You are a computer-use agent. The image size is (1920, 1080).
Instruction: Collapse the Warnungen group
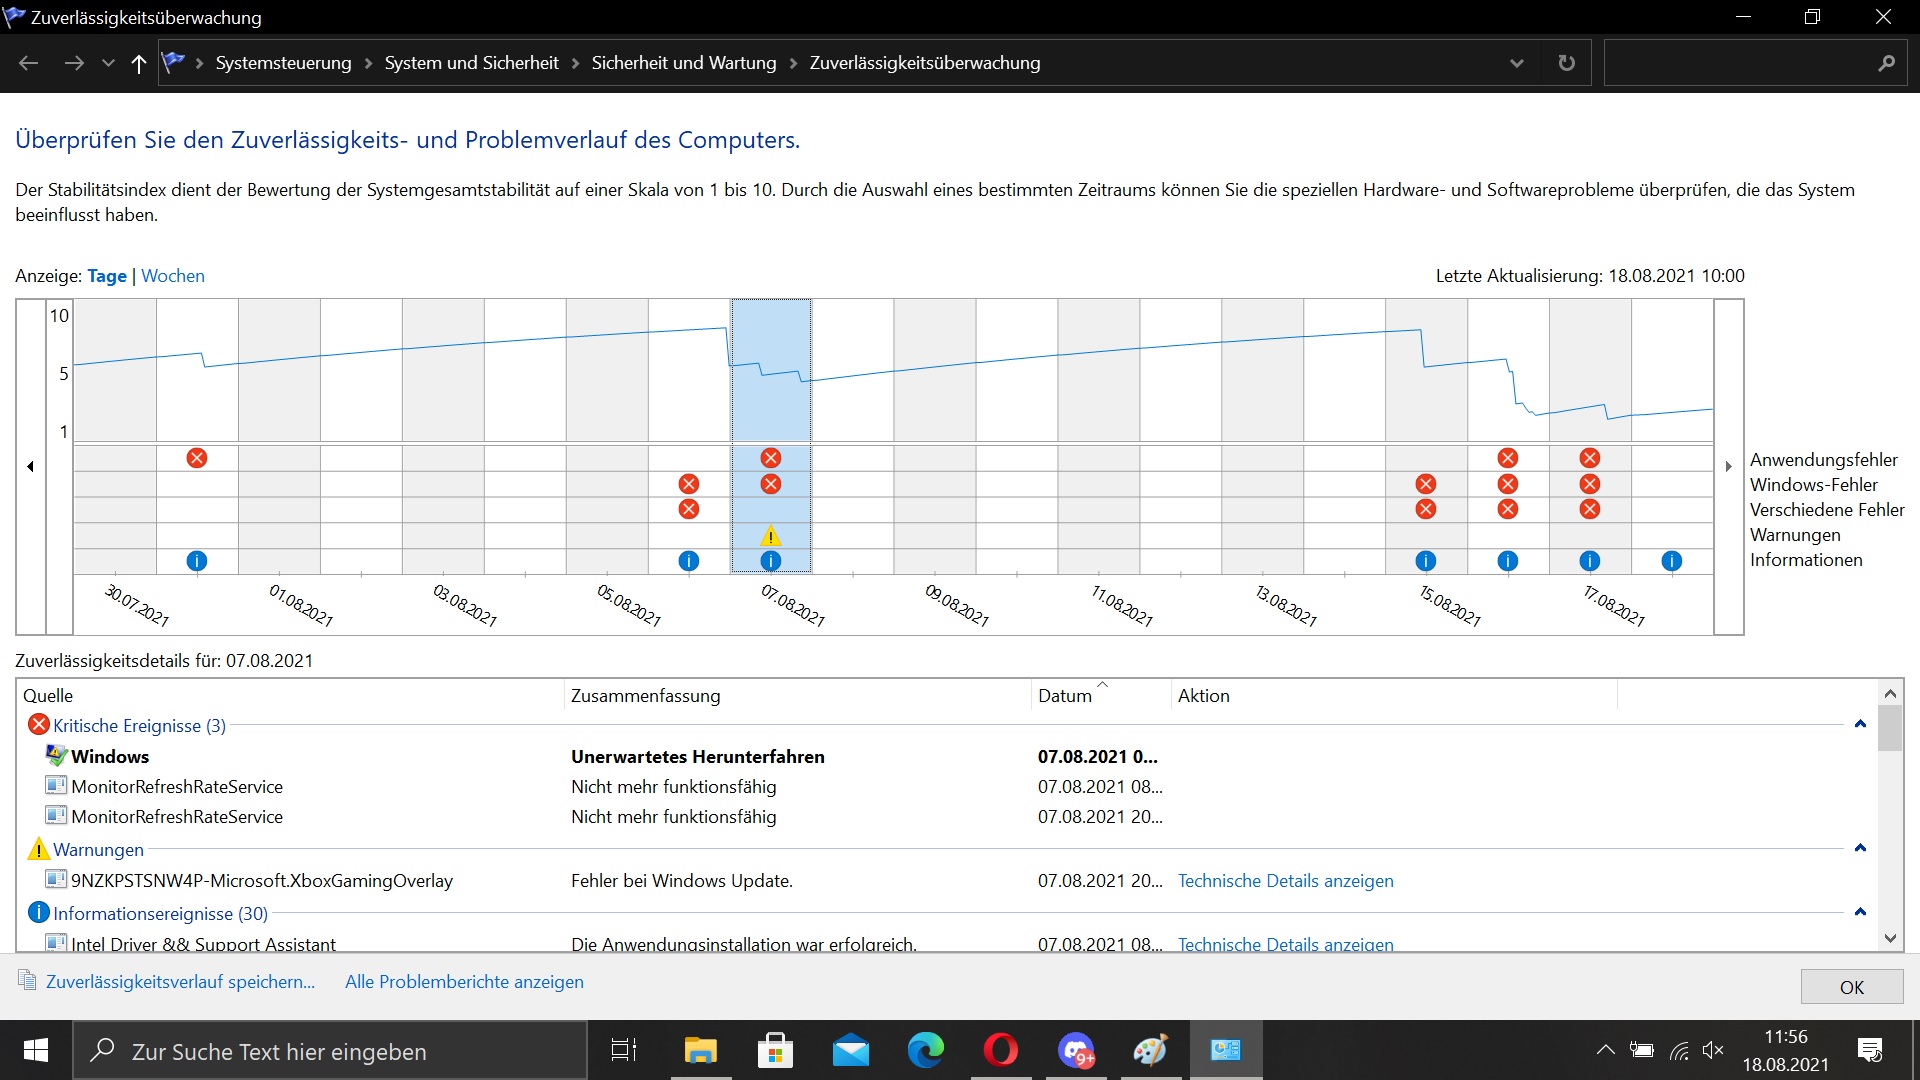point(1860,849)
